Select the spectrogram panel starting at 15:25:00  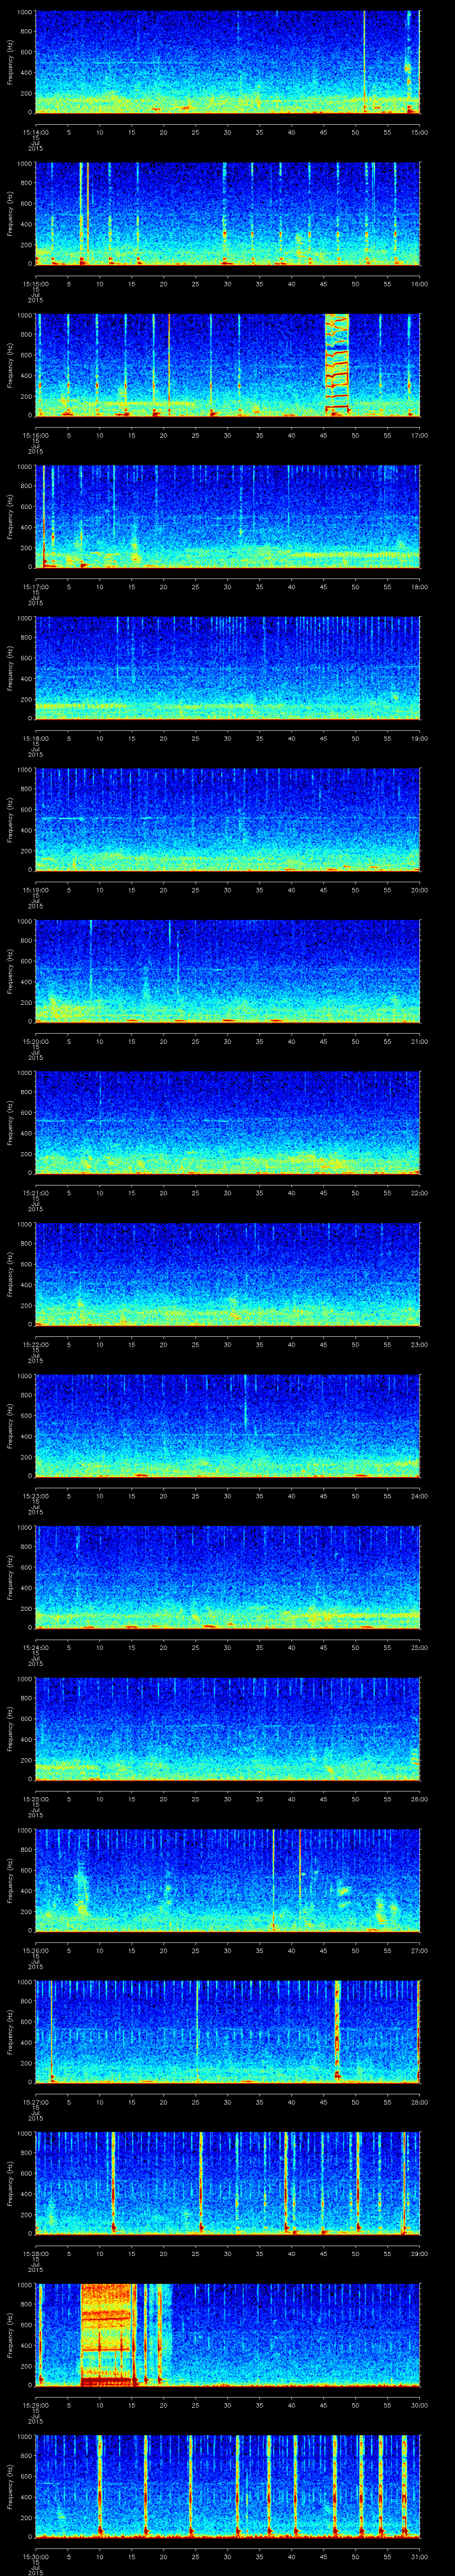click(227, 1729)
